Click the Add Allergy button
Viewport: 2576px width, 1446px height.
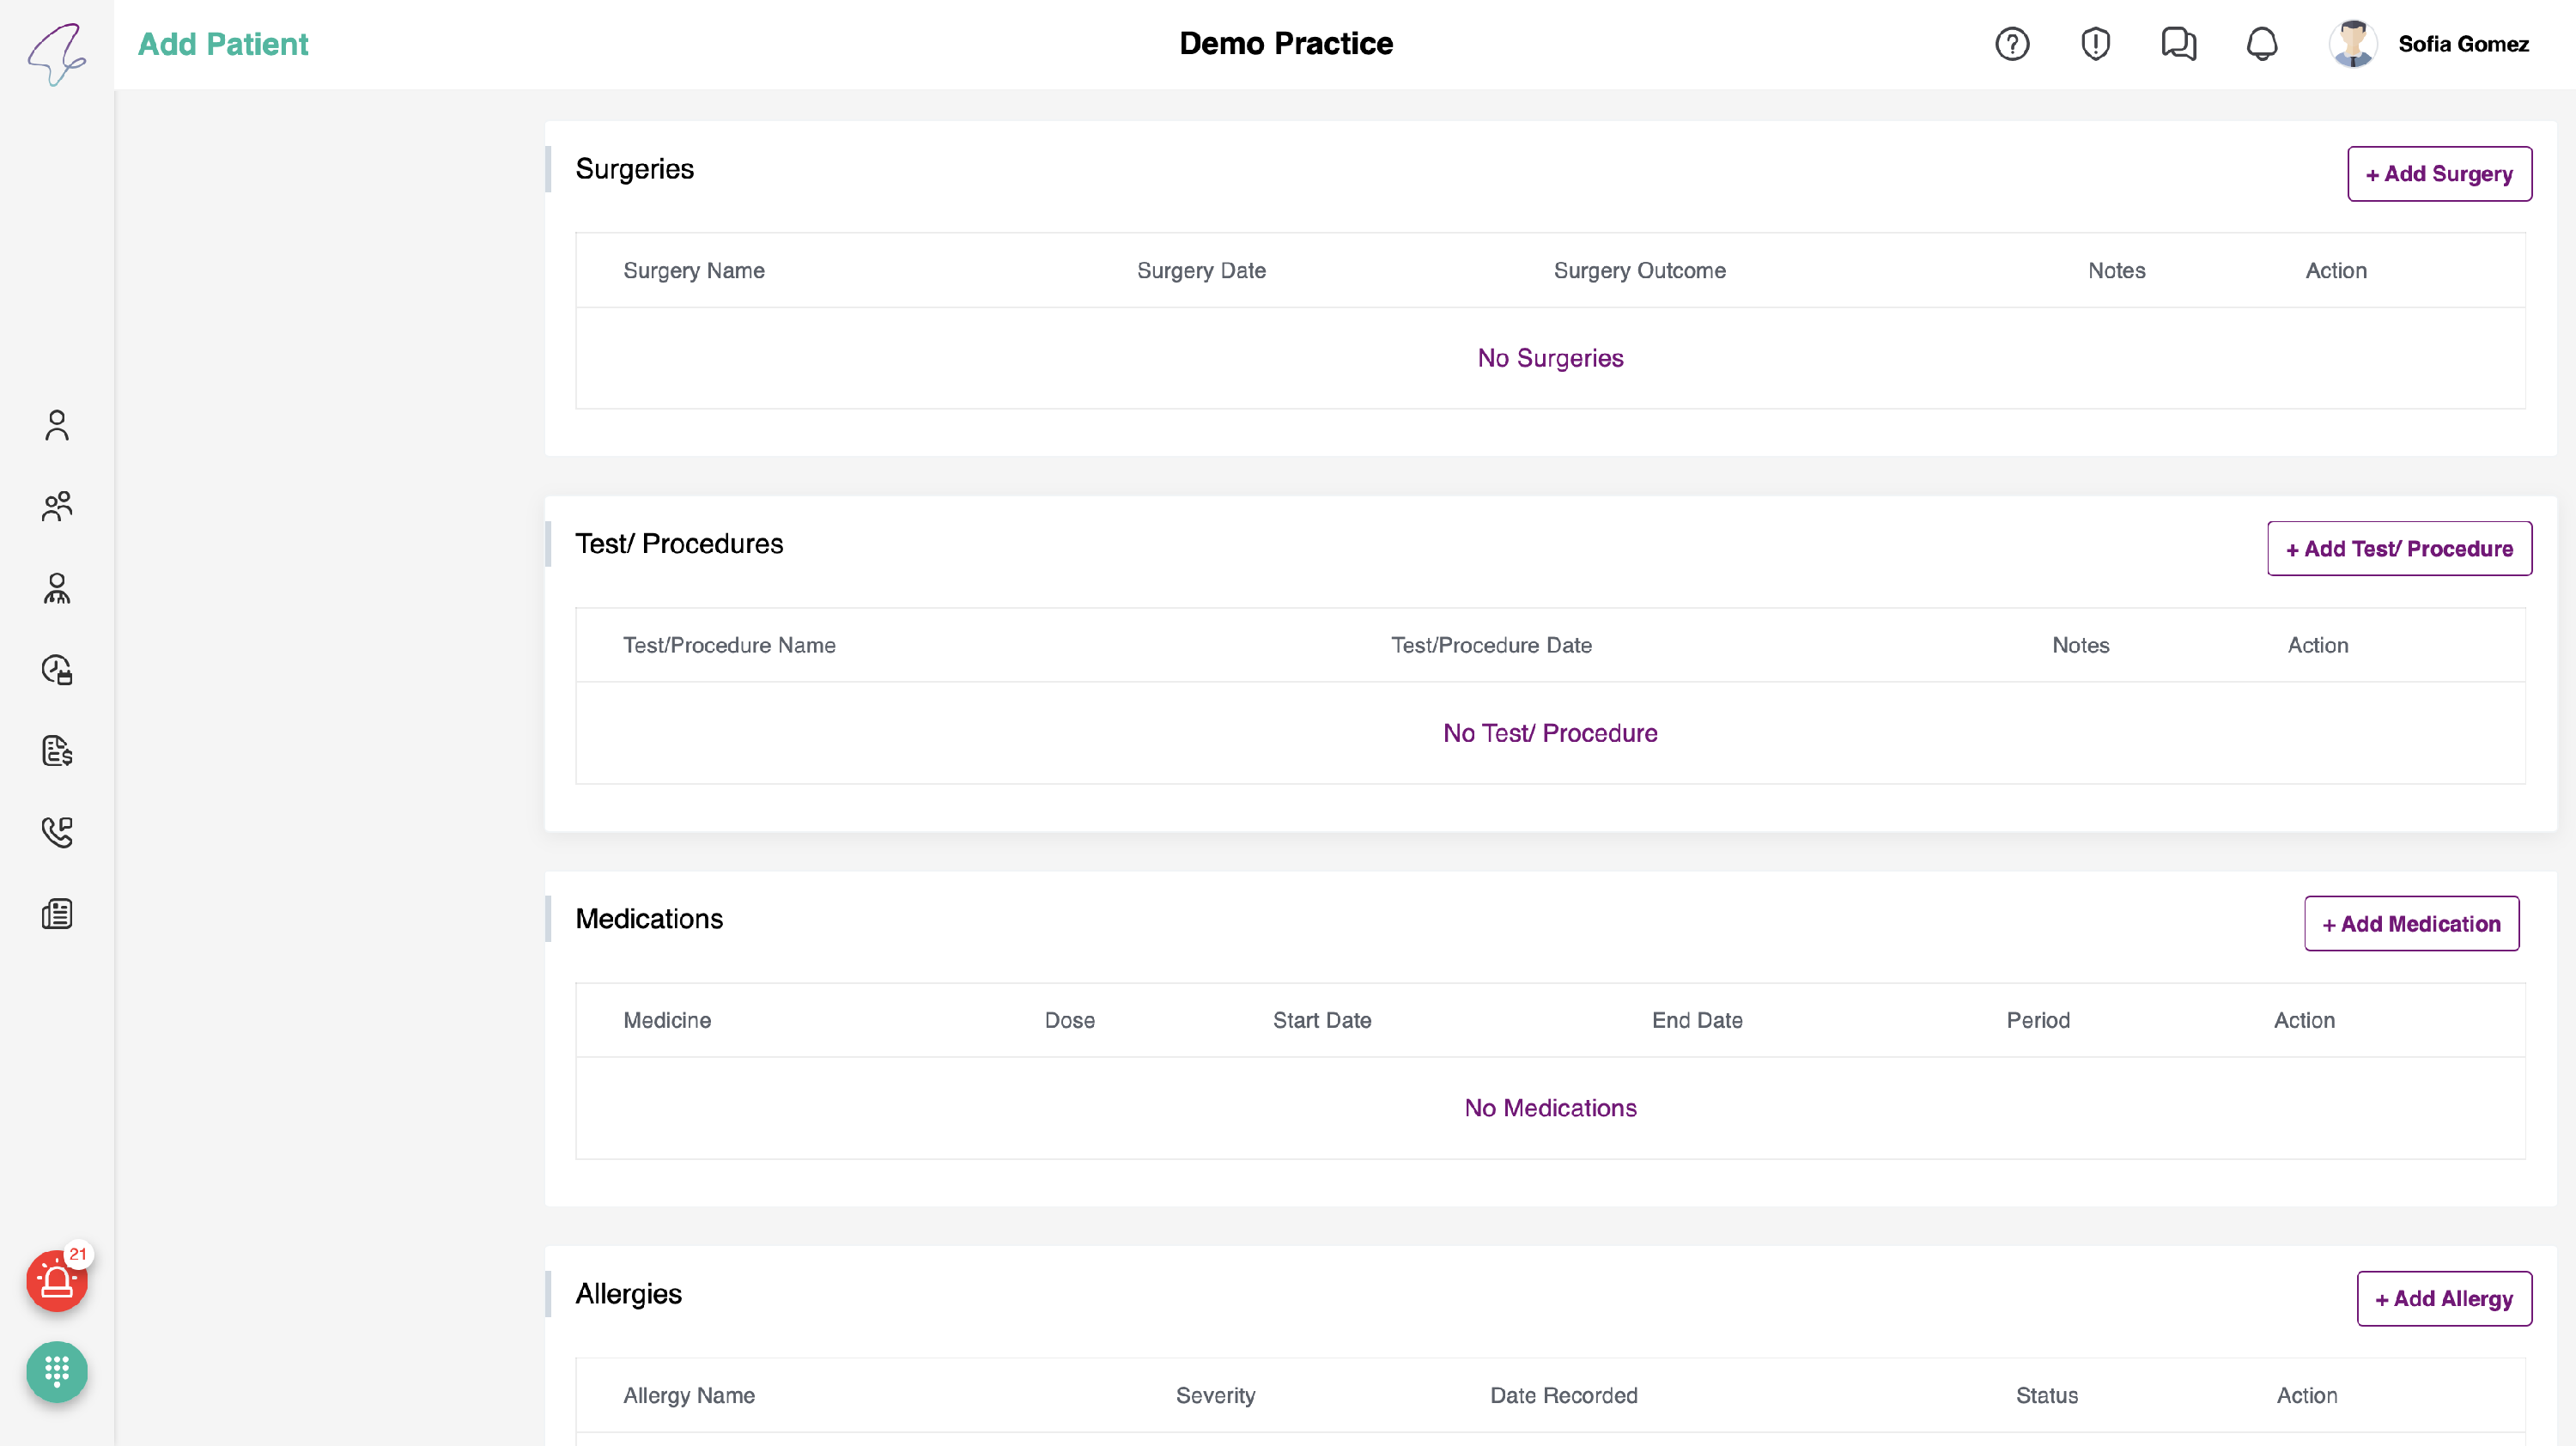click(2444, 1299)
